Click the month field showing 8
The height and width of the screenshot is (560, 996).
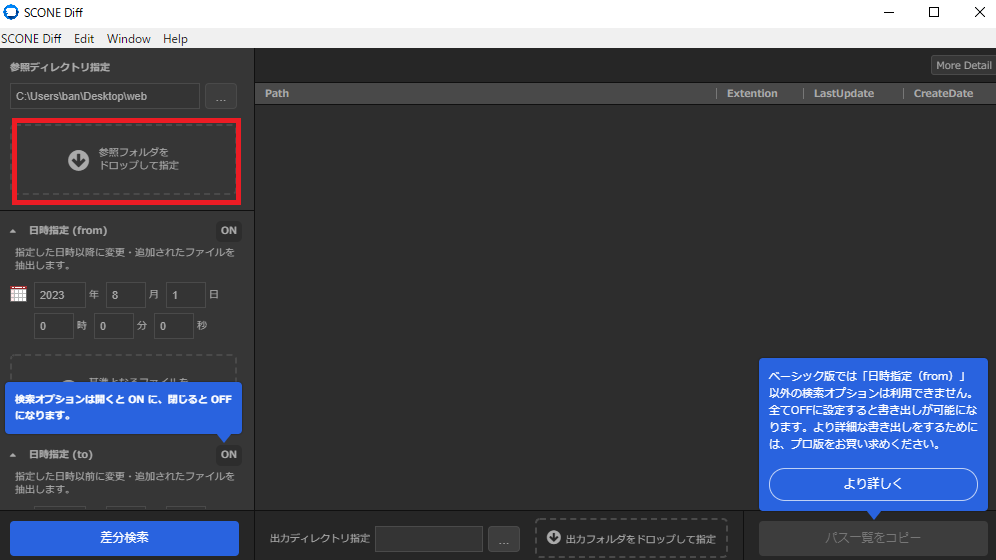126,295
